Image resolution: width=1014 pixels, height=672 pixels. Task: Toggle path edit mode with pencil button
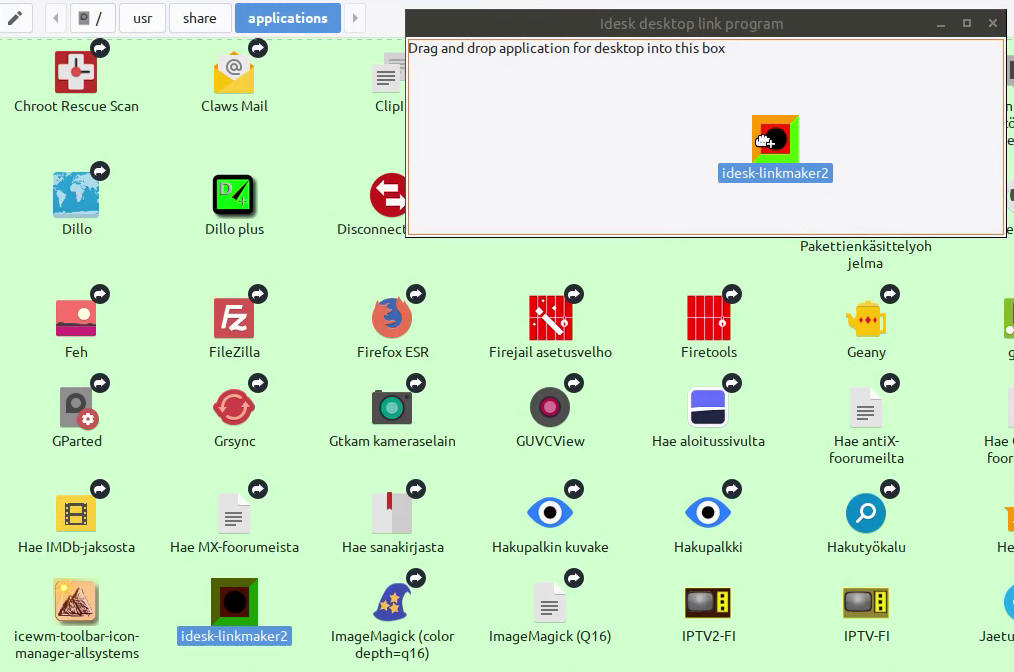(16, 18)
